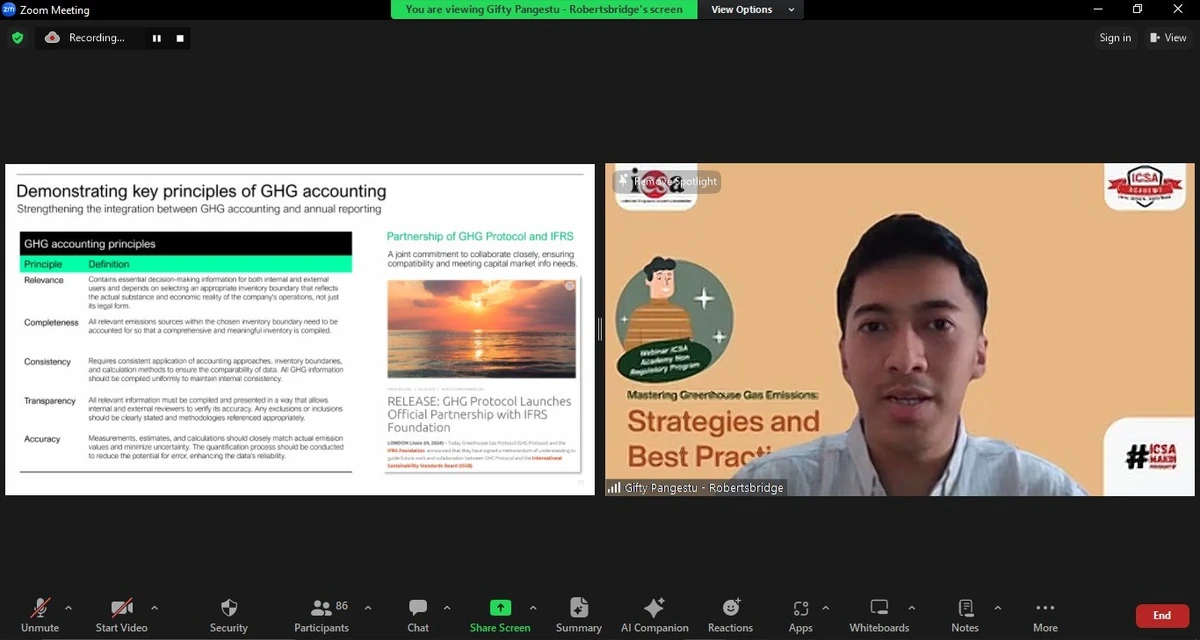Image resolution: width=1200 pixels, height=640 pixels.
Task: Open the More options menu
Action: [x=1044, y=614]
